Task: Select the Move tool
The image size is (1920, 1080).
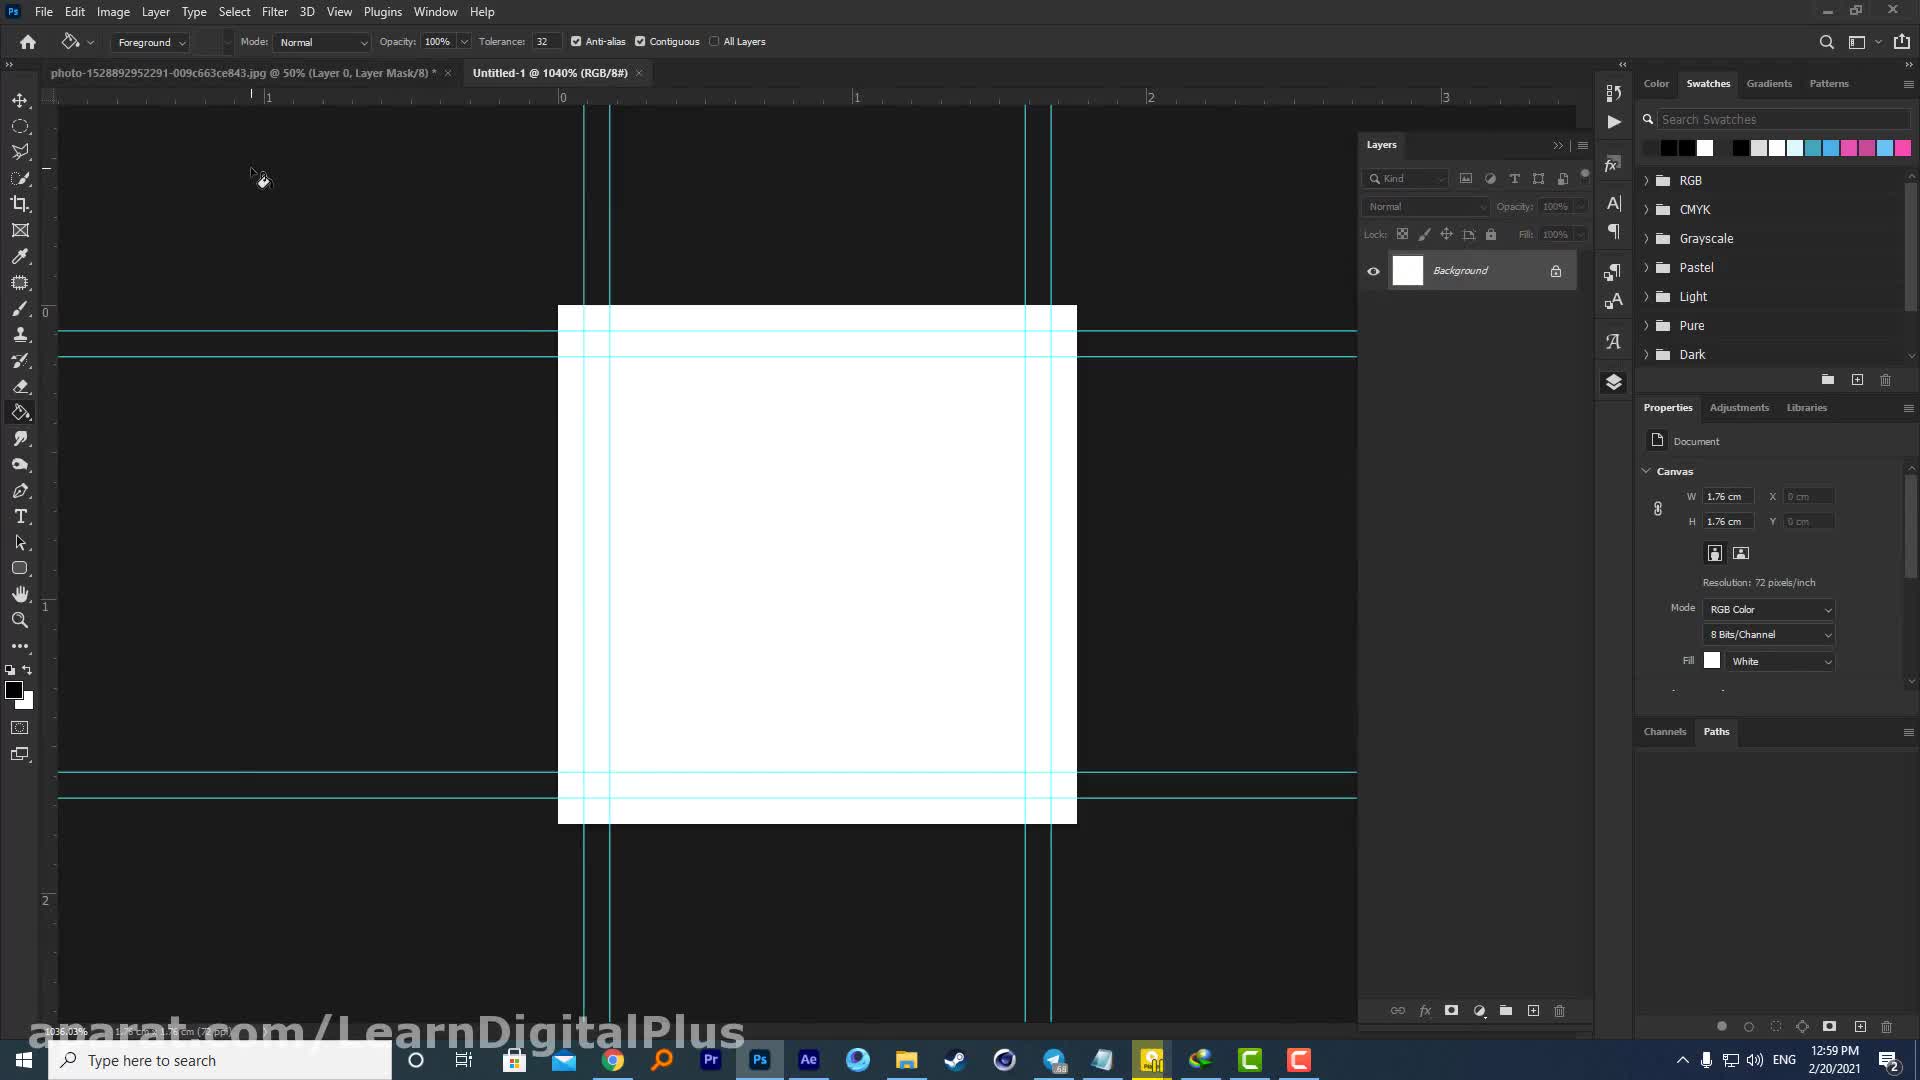Action: click(20, 101)
